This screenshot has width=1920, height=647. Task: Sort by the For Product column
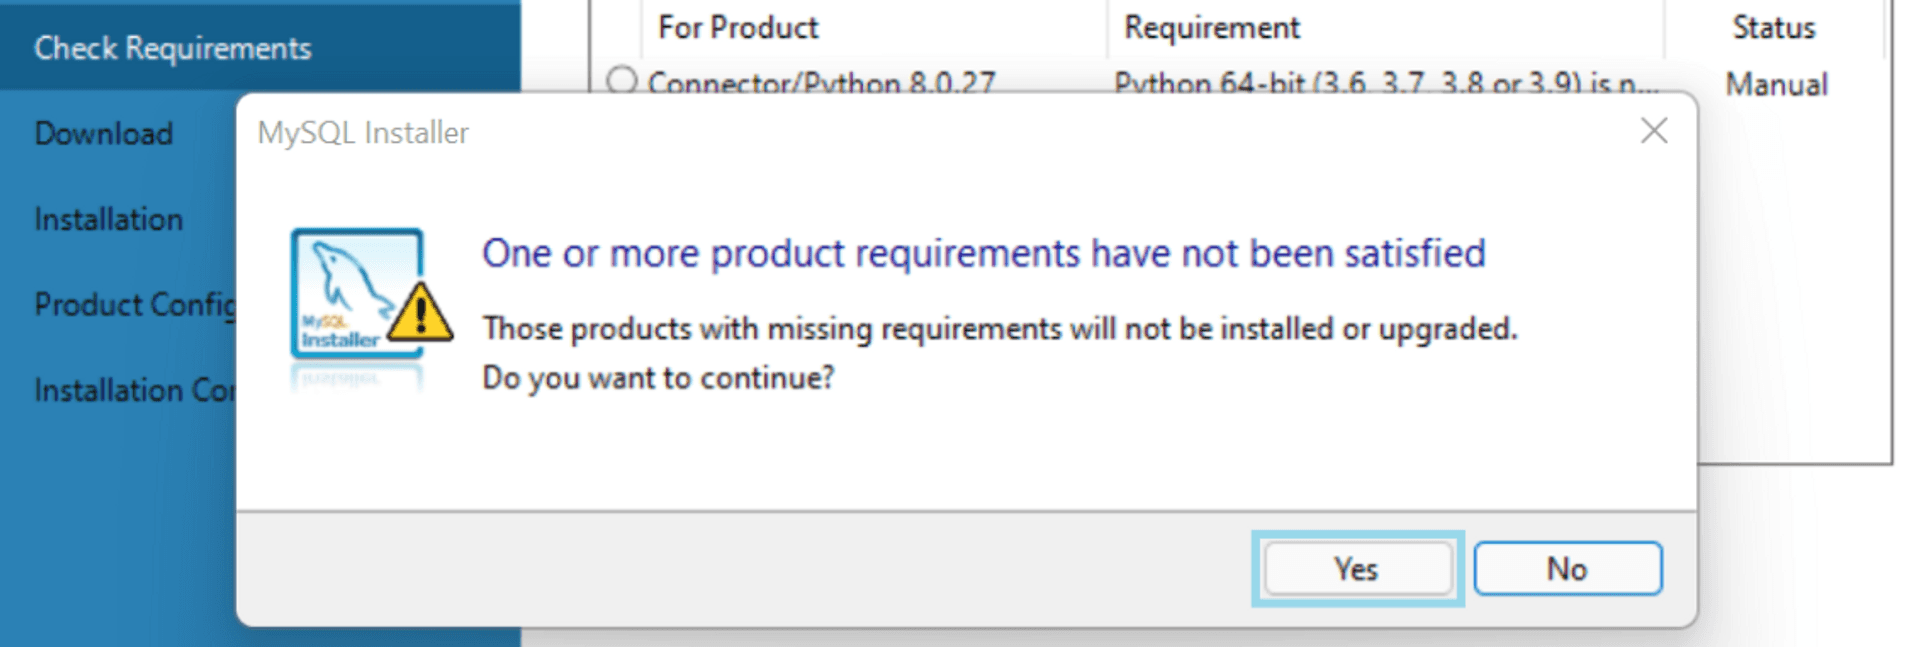click(x=738, y=28)
